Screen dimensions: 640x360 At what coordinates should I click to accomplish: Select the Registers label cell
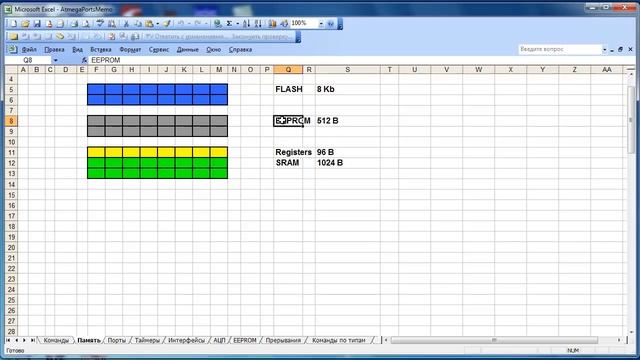tap(288, 152)
